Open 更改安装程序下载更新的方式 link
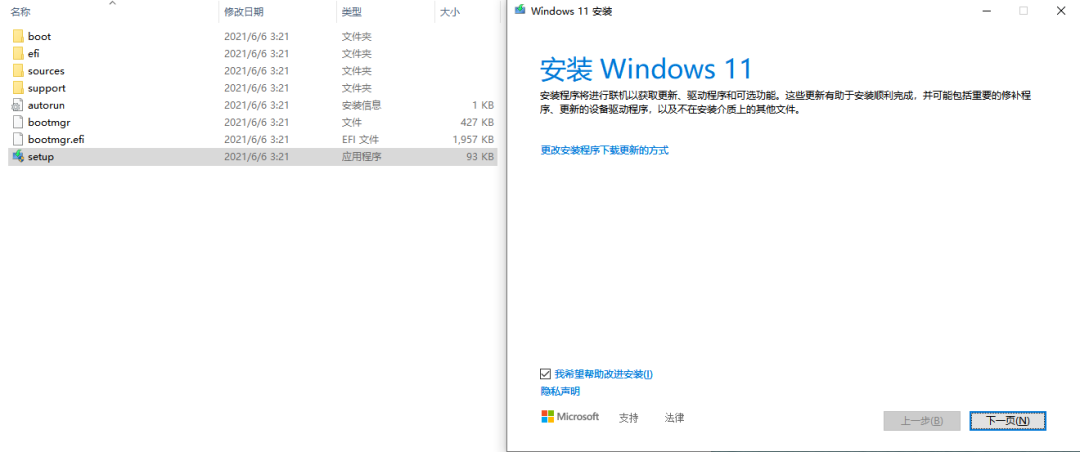 tap(604, 150)
